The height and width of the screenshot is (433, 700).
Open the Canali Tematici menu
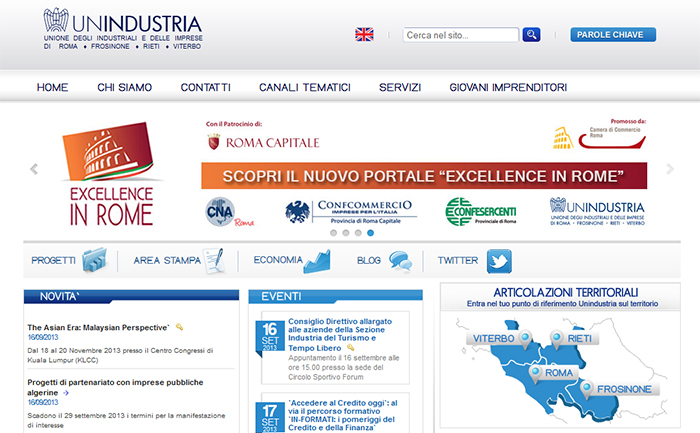305,87
